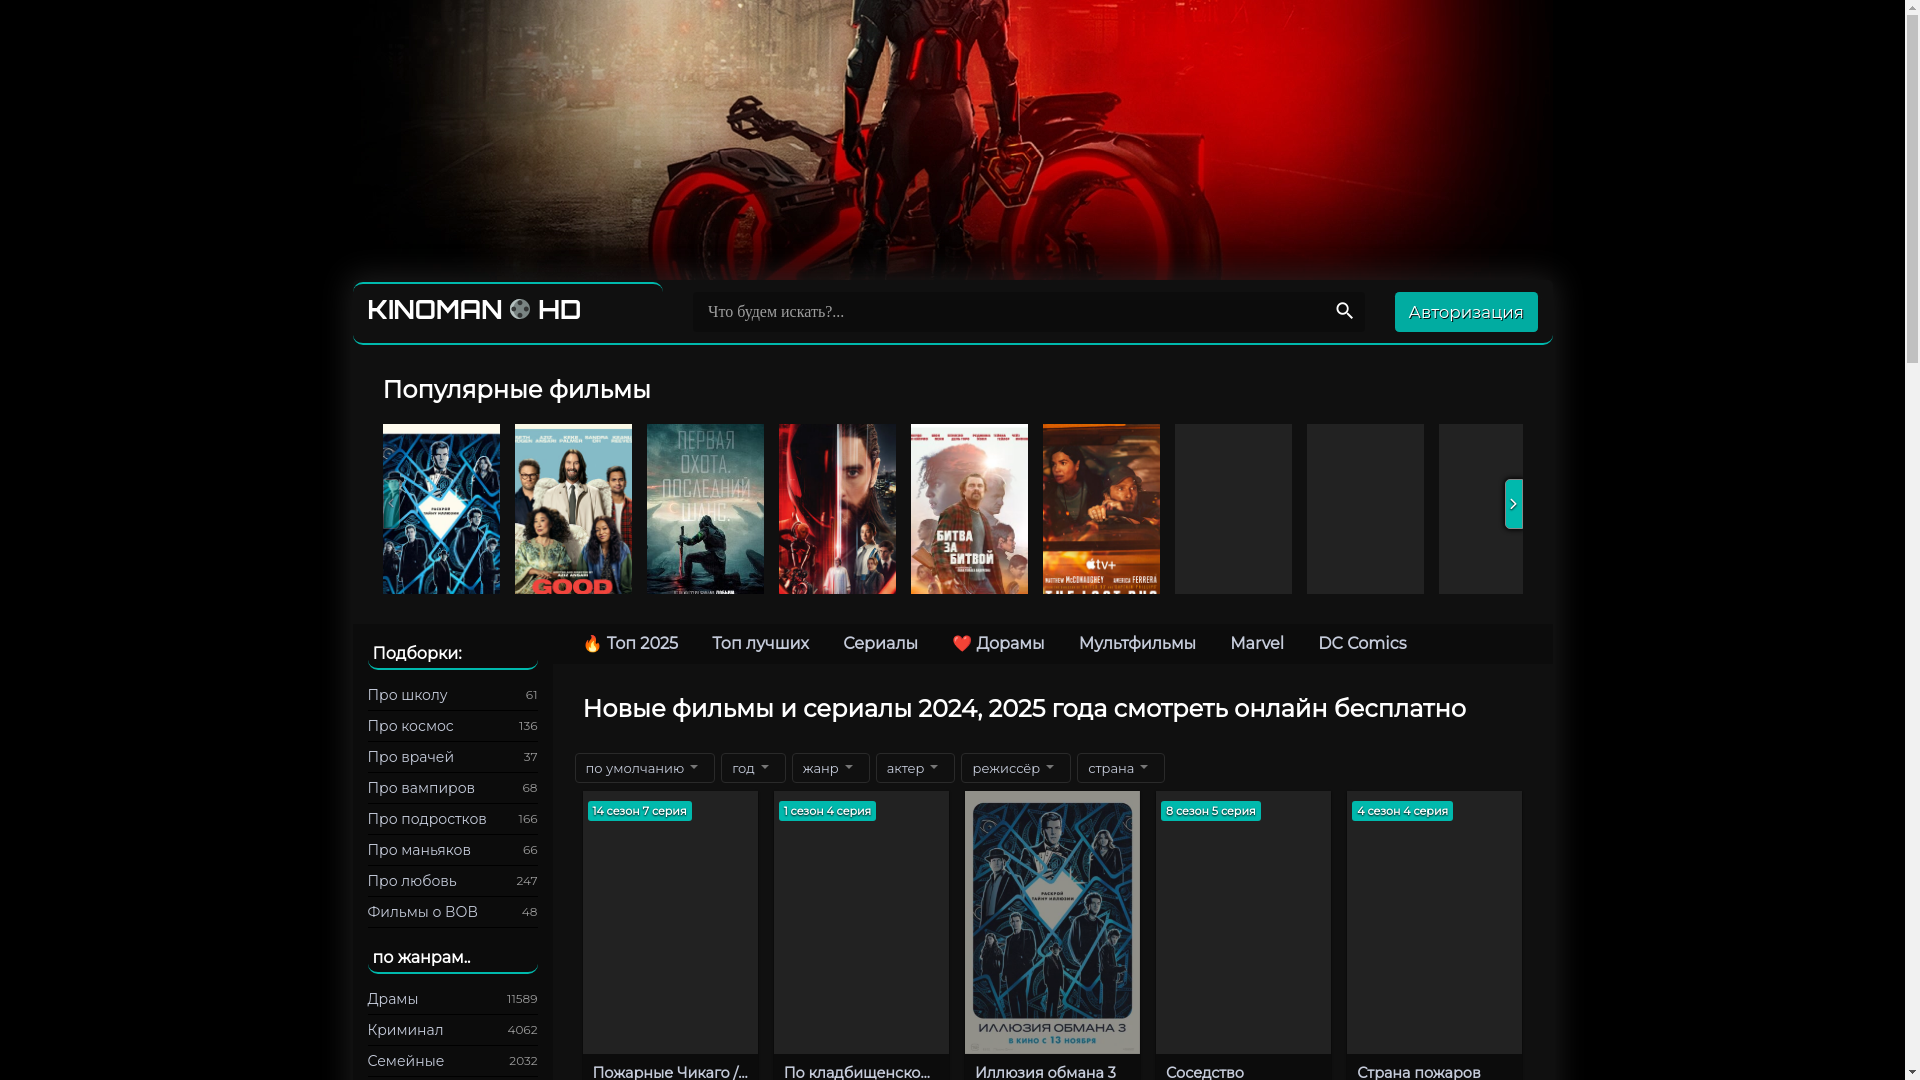
Task: Open the '4 сезон 4 серия' card
Action: pos(1434,922)
